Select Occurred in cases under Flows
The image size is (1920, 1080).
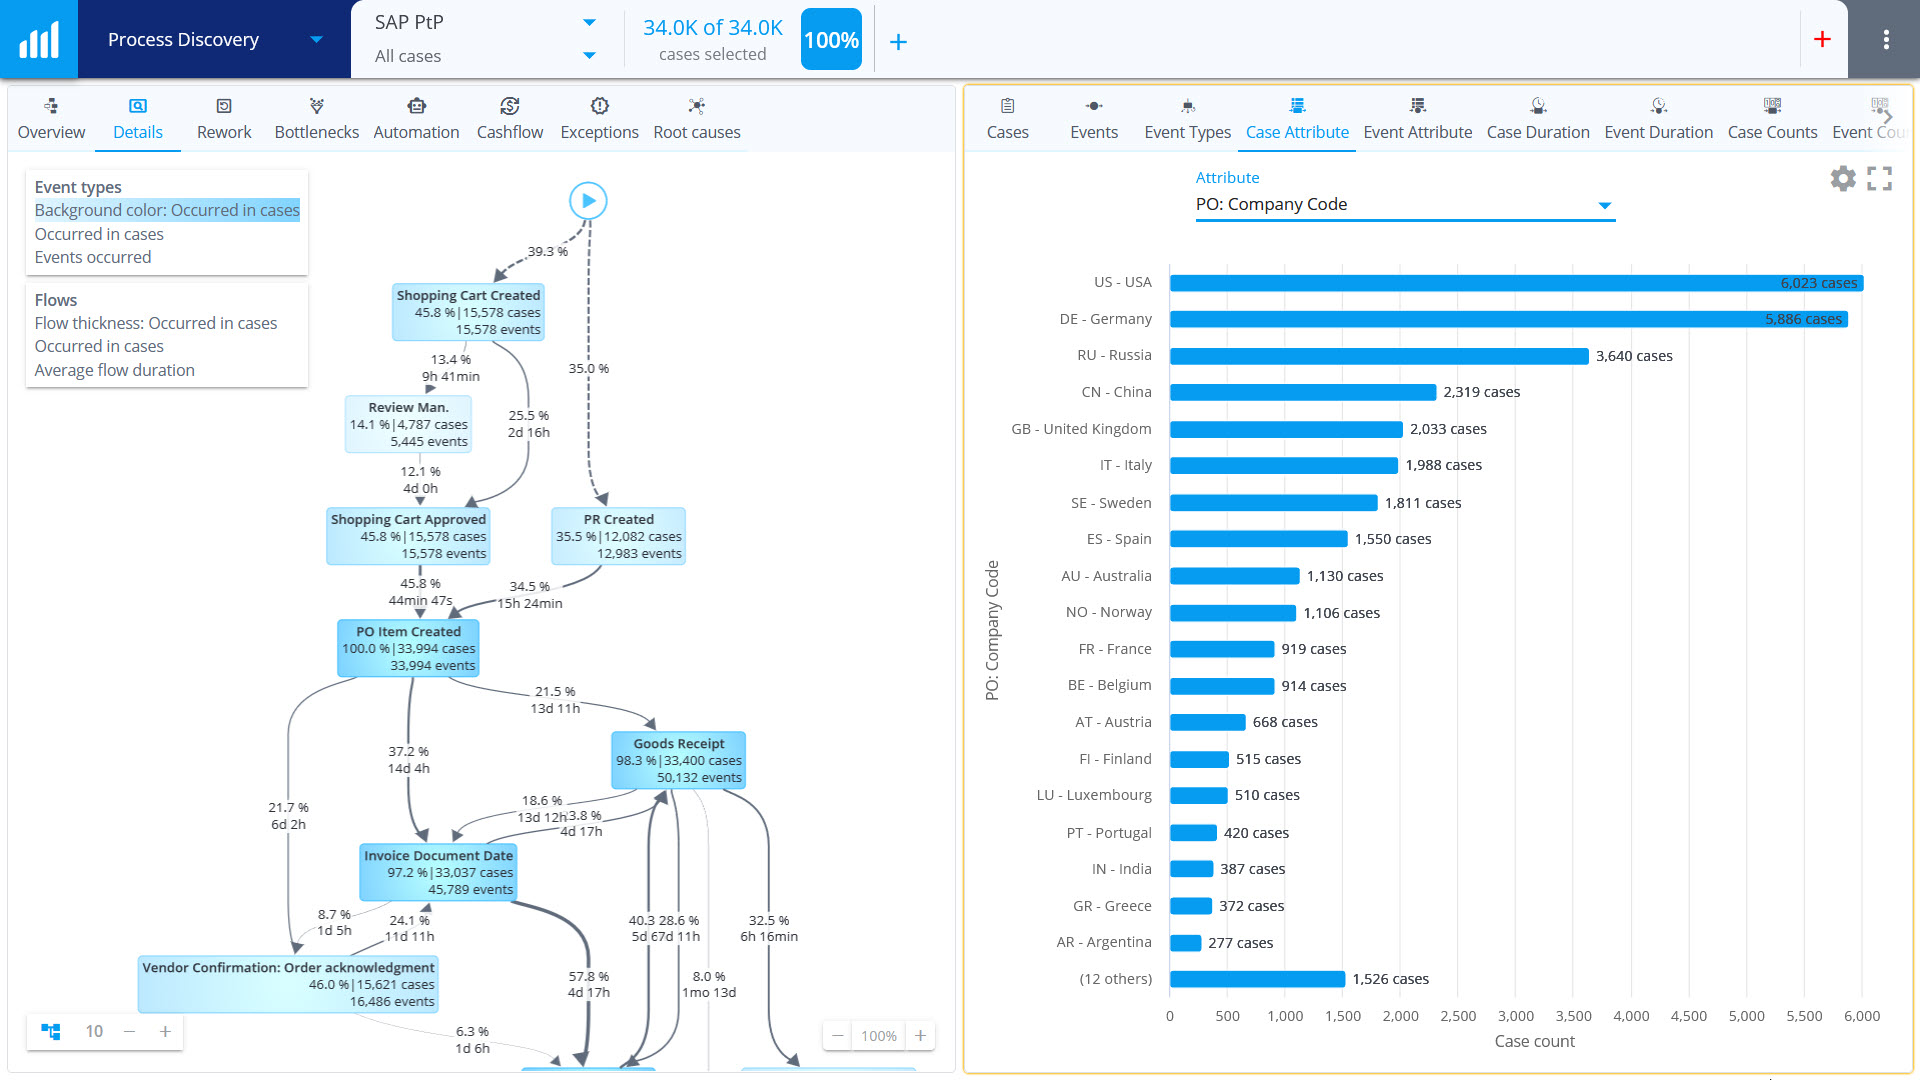(x=99, y=346)
